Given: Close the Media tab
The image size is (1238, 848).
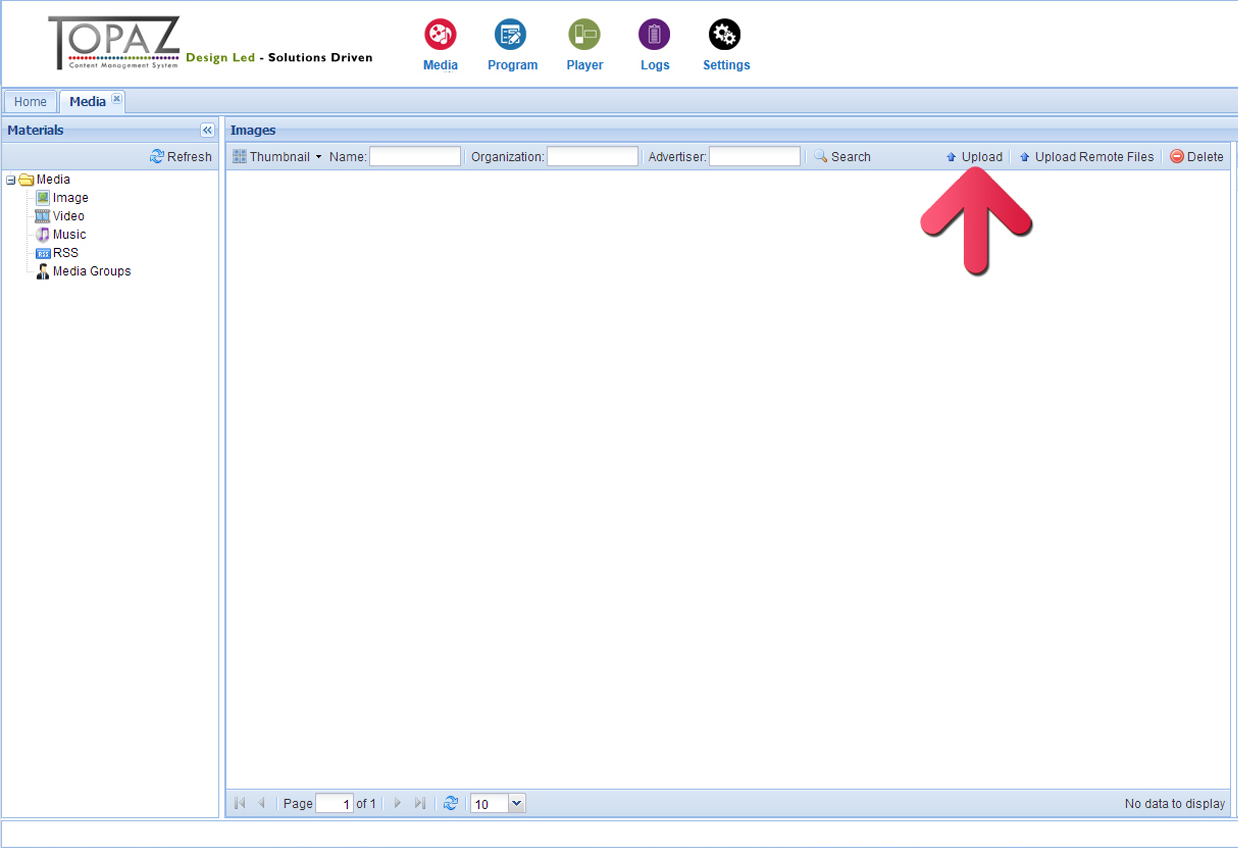Looking at the screenshot, I should (116, 99).
